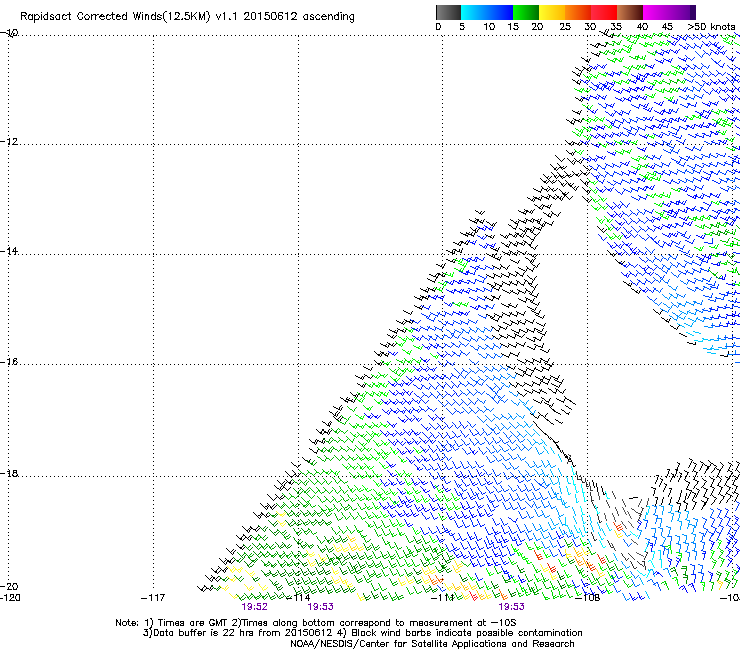The image size is (740, 650).
Task: Click the '25' label under the color bar
Action: 565,27
